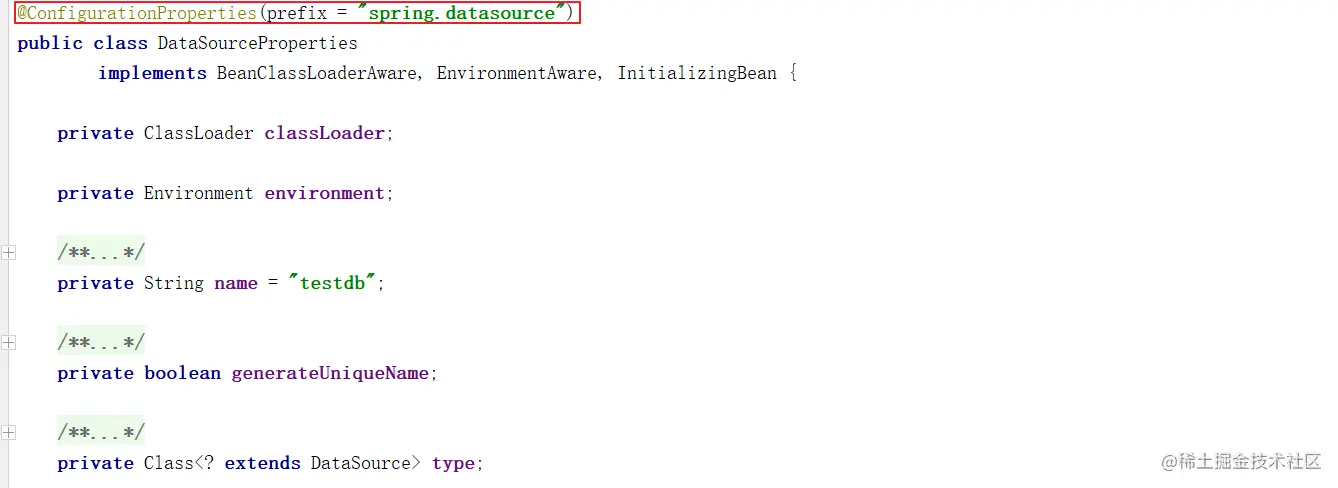This screenshot has height=488, width=1338.
Task: Click DataSource inside the generic bound
Action: [360, 463]
